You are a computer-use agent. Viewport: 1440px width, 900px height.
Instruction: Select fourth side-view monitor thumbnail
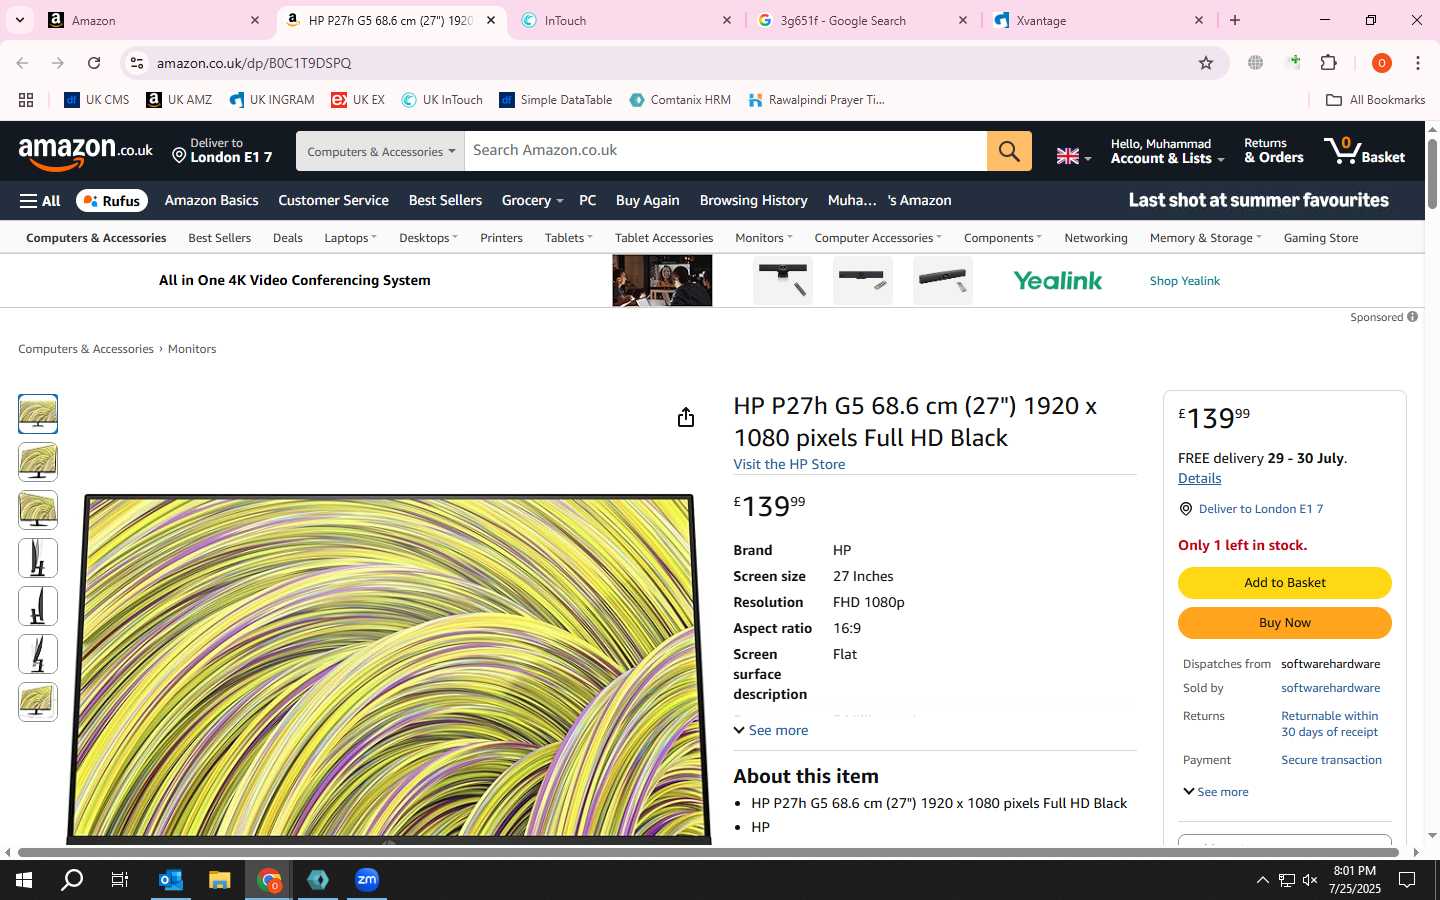point(38,558)
